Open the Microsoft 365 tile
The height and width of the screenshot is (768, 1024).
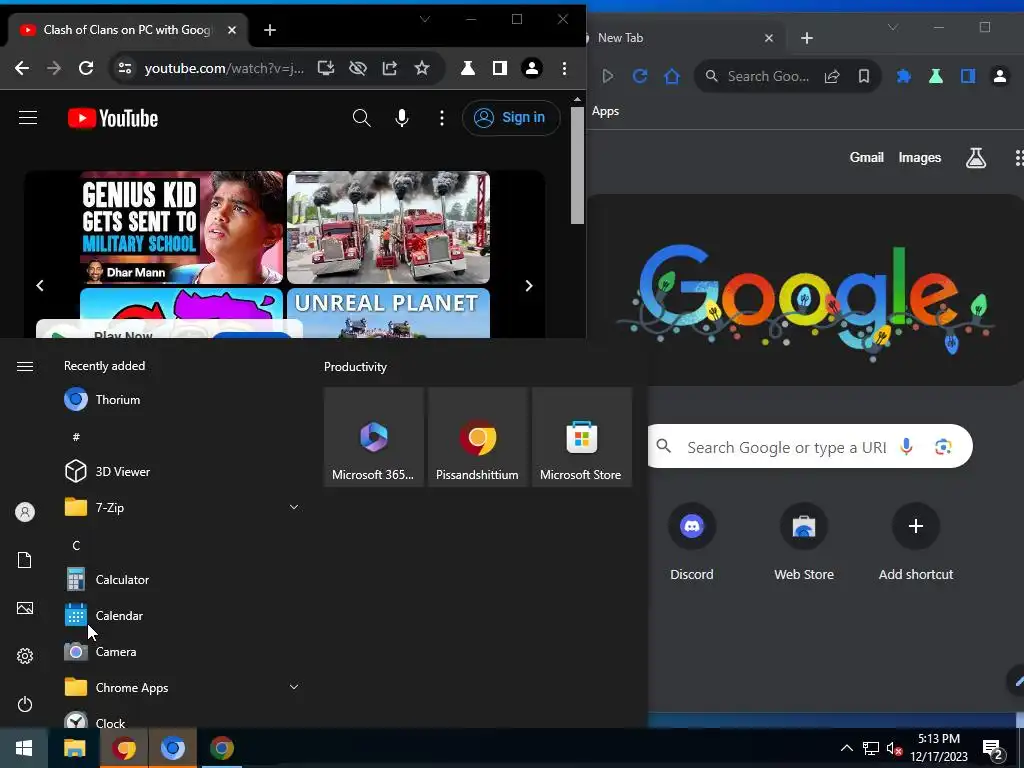coord(374,437)
